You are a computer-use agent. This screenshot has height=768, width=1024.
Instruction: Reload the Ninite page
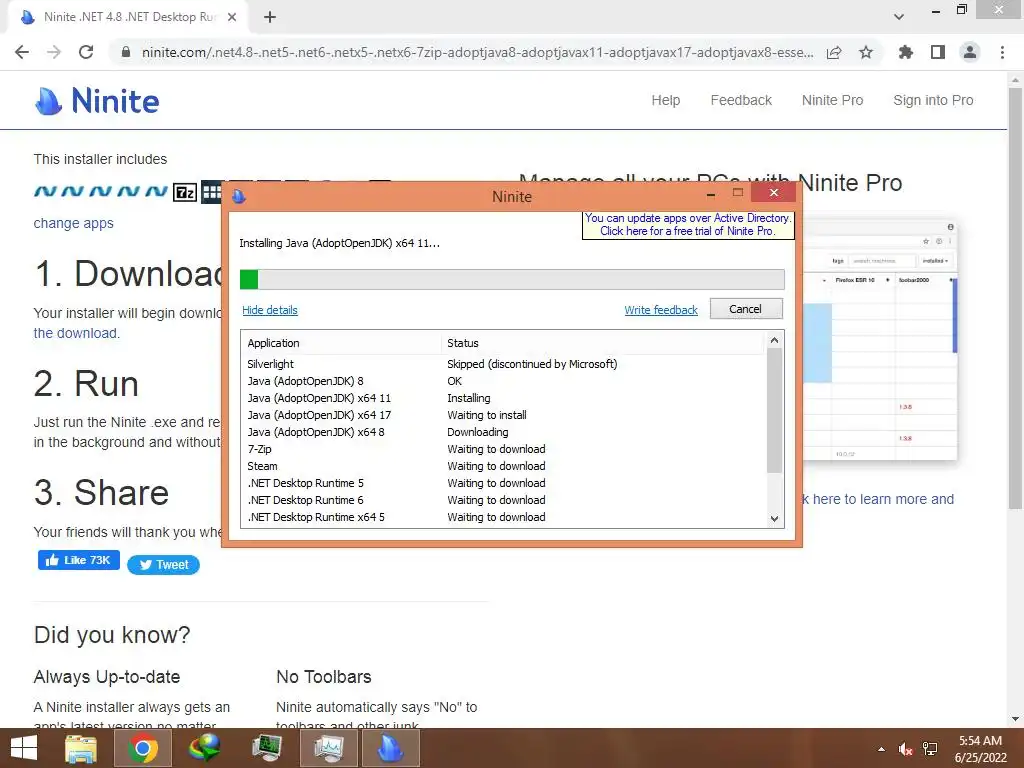(x=86, y=52)
